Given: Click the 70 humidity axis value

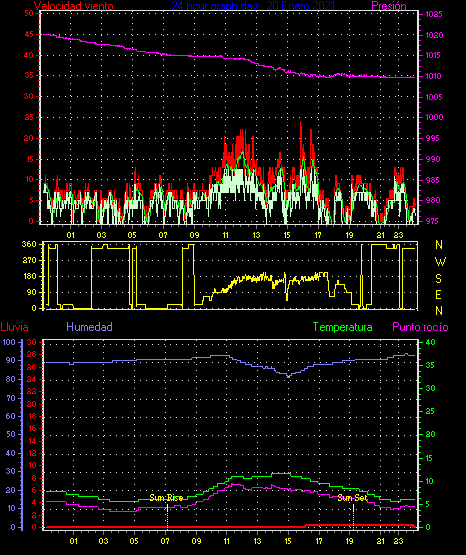Looking at the screenshot, I should click(12, 398).
